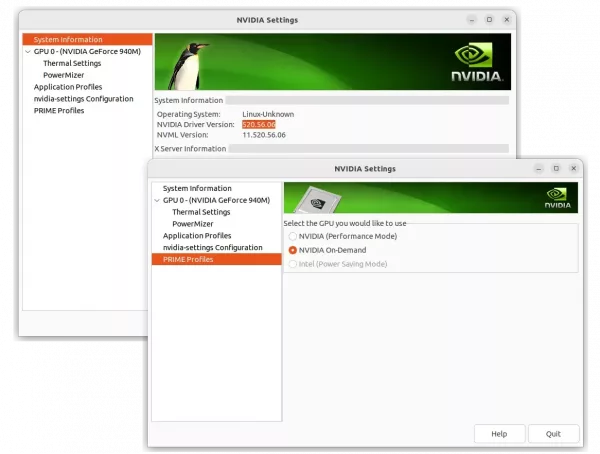This screenshot has width=600, height=454.
Task: Click back window NVIDIA Settings title bar
Action: tap(267, 20)
